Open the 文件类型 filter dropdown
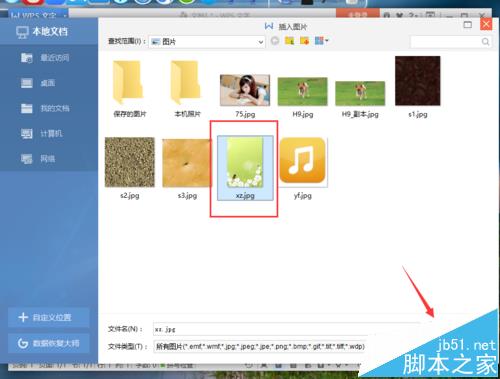Image resolution: width=500 pixels, height=379 pixels. click(x=260, y=347)
